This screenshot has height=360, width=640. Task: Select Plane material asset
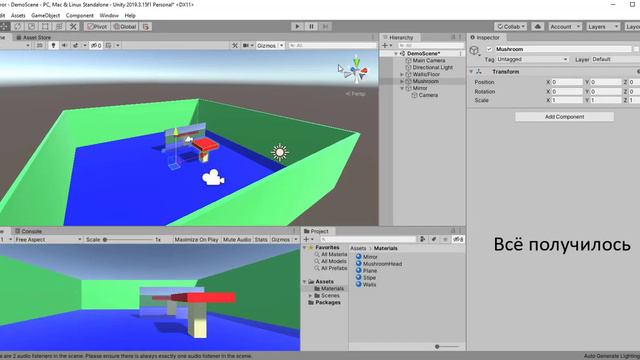point(366,271)
